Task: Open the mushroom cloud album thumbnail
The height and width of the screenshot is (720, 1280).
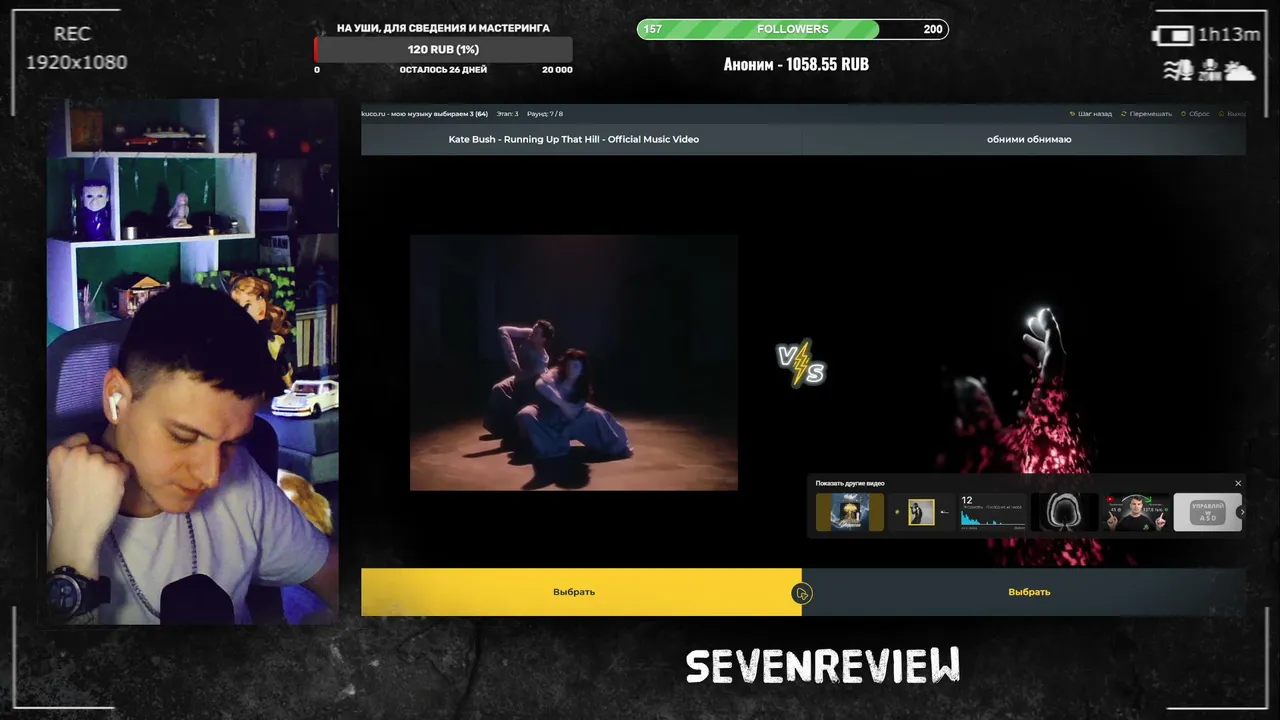Action: tap(850, 513)
